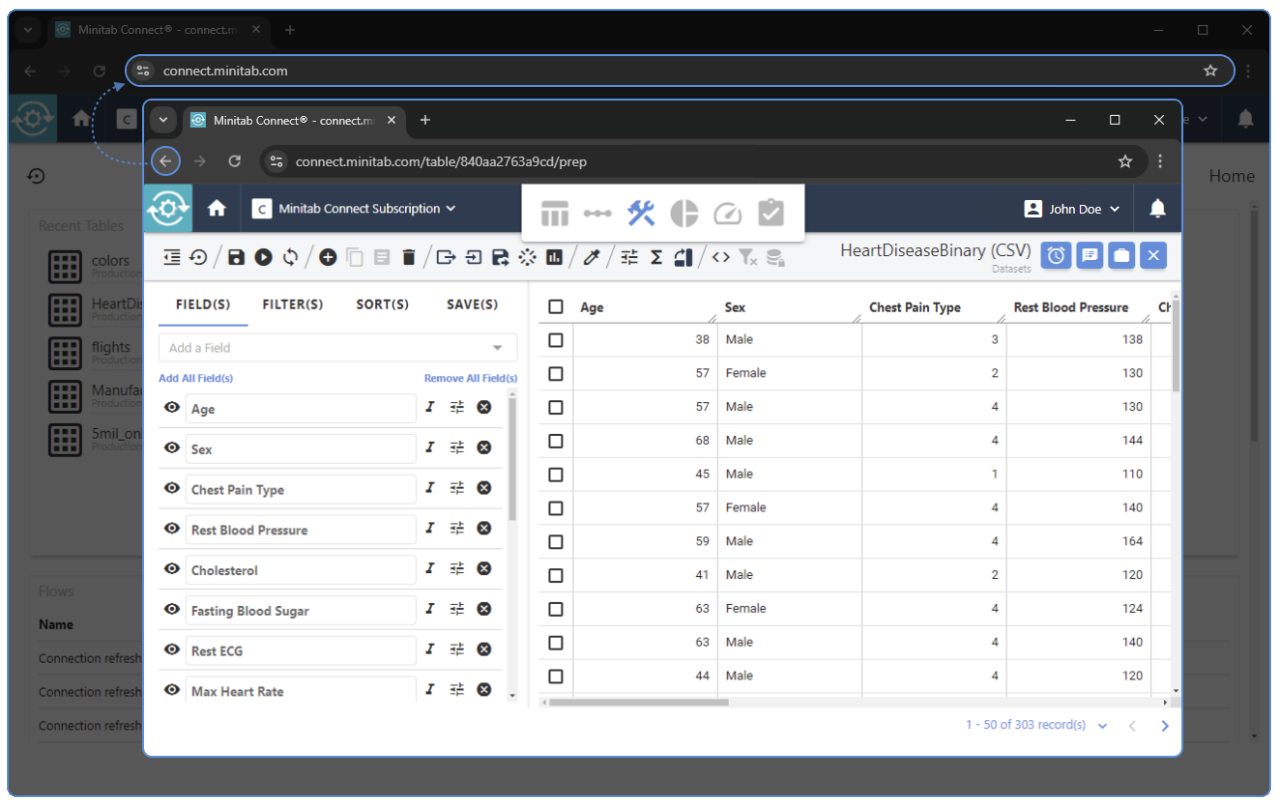Screen dimensions: 1280x807
Task: Click the trash delete icon in toolbar
Action: (408, 258)
